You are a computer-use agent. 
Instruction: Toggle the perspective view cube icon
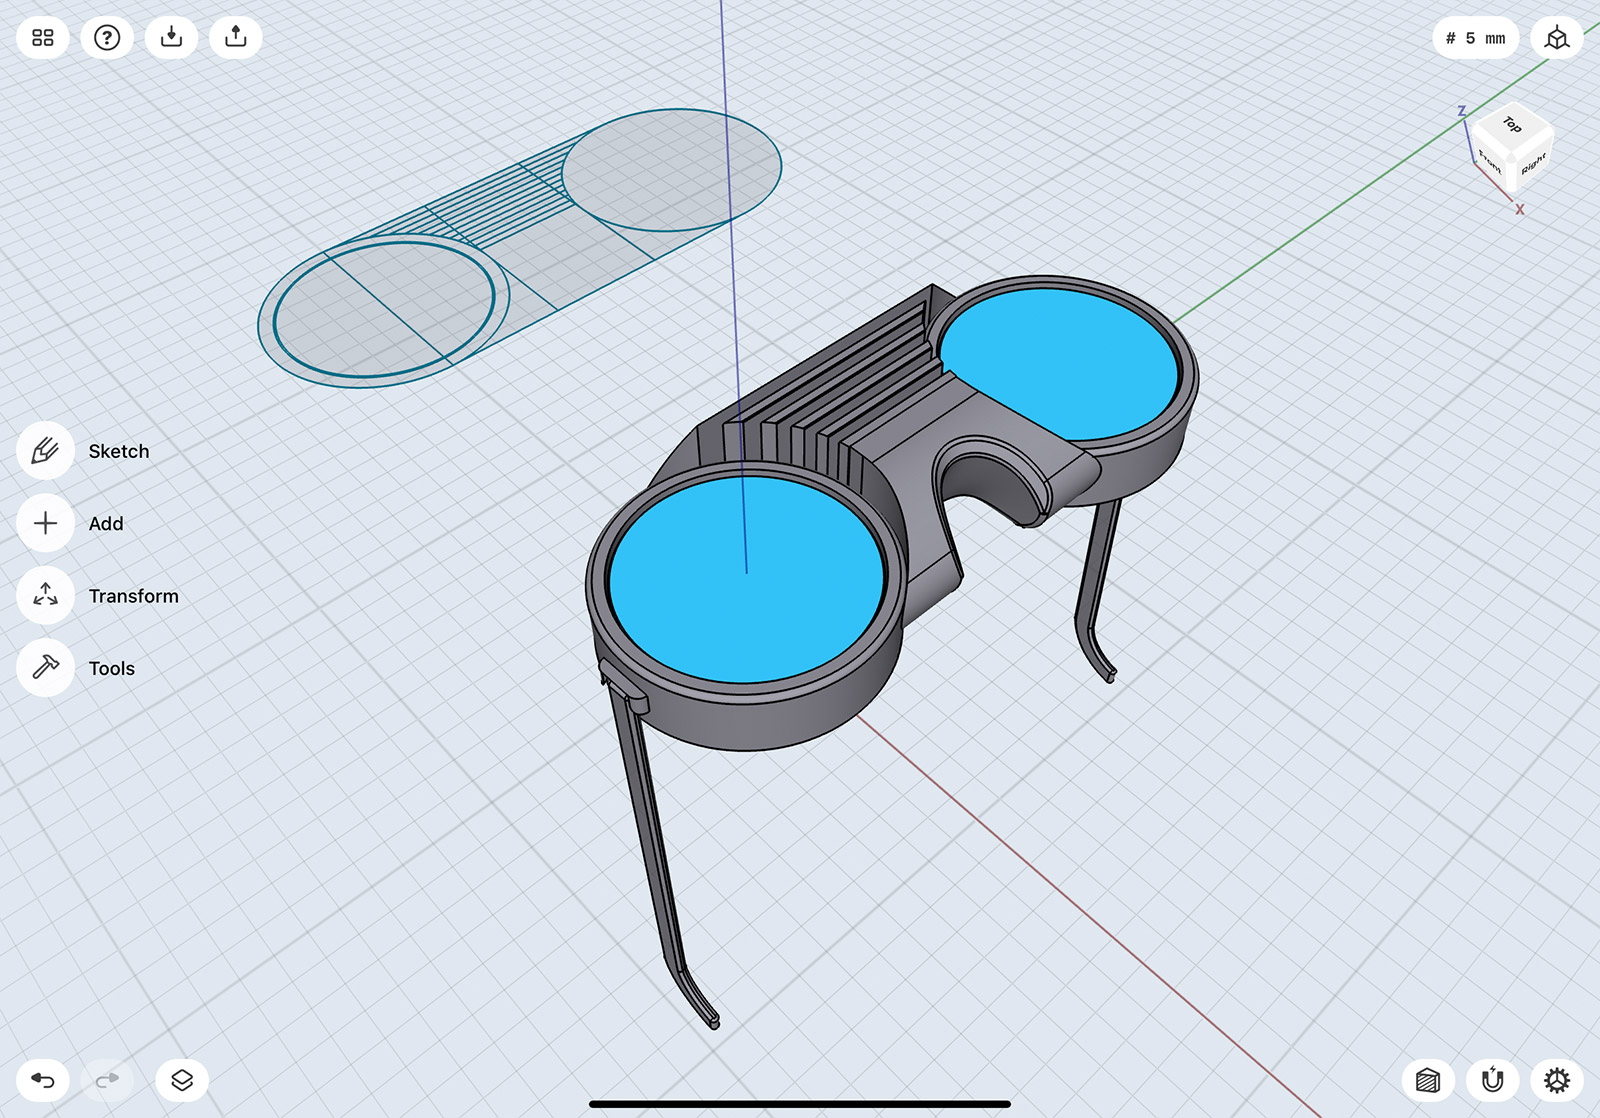(1557, 38)
